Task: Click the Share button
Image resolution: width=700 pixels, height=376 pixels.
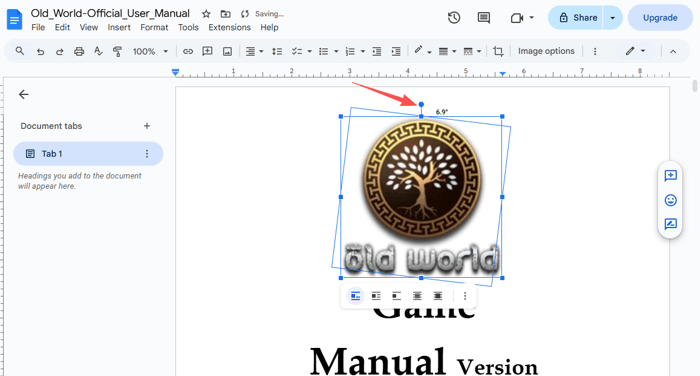Action: click(576, 18)
